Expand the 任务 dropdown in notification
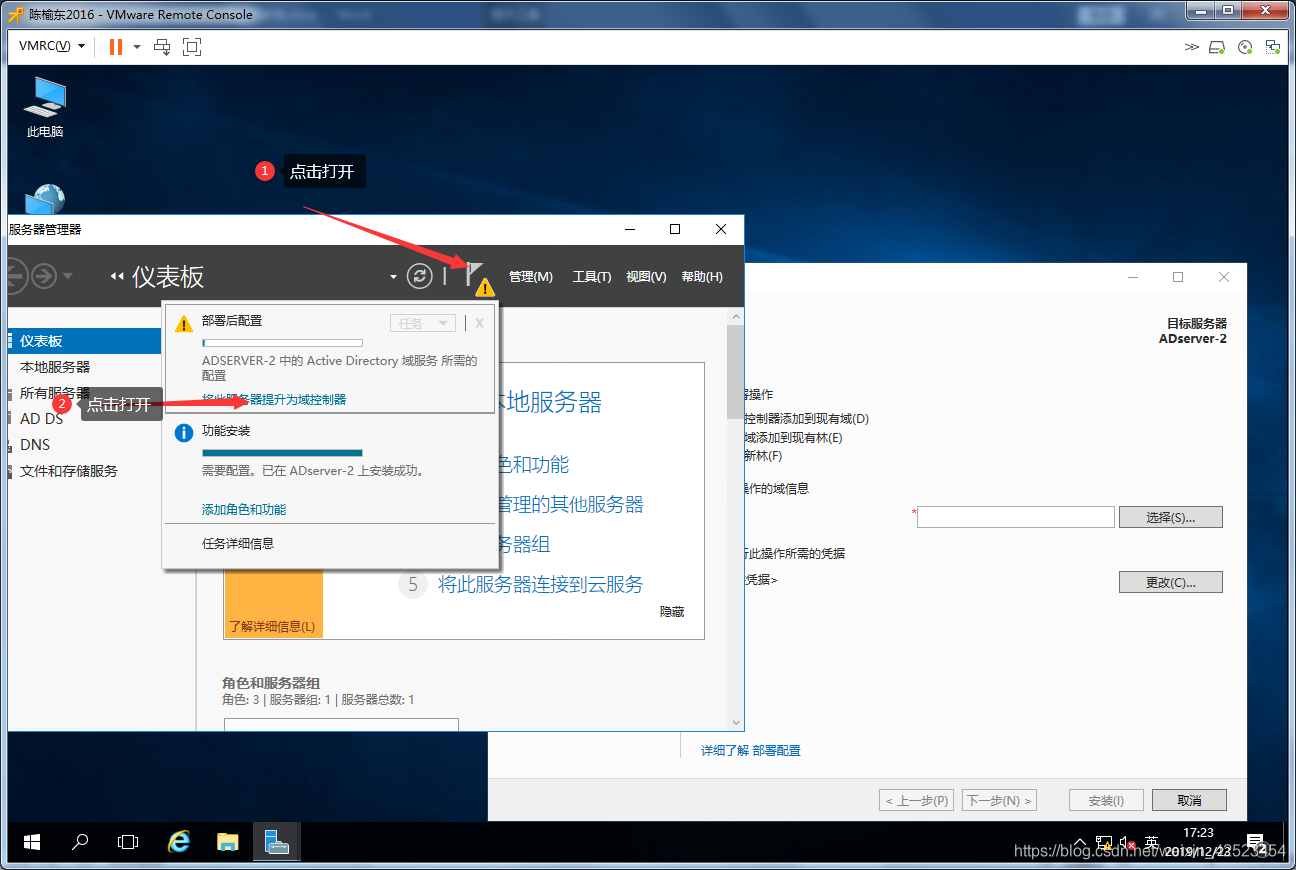Image resolution: width=1296 pixels, height=870 pixels. 423,323
